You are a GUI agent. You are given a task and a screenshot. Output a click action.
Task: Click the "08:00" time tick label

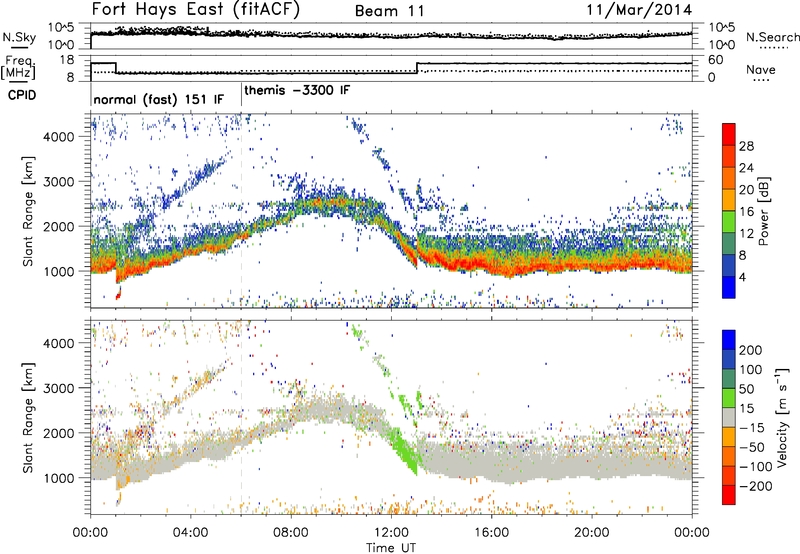[x=290, y=533]
